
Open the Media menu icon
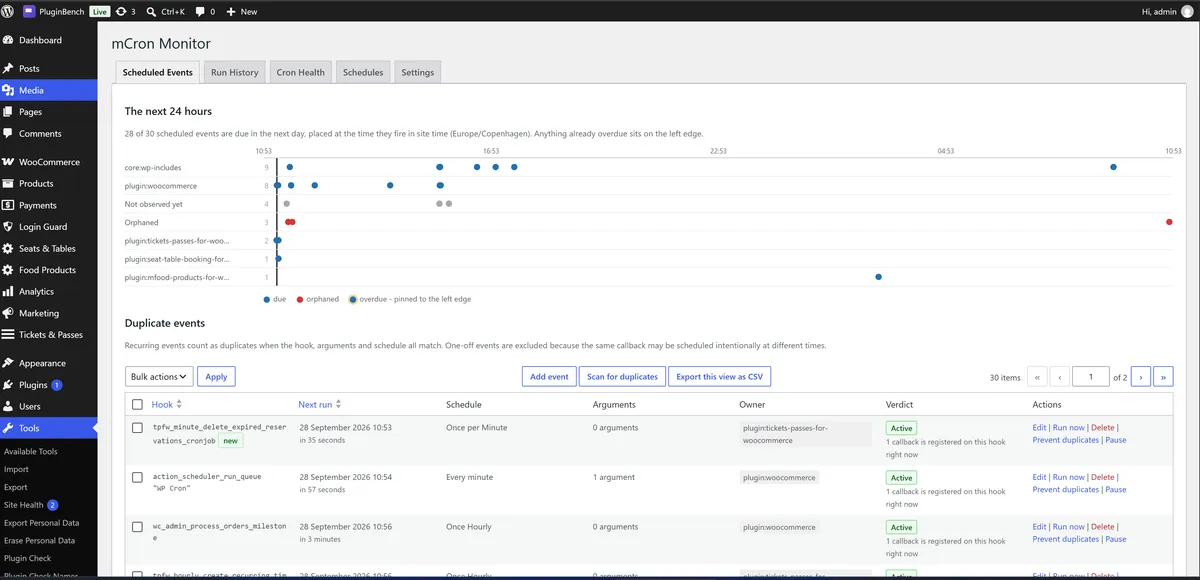point(9,90)
